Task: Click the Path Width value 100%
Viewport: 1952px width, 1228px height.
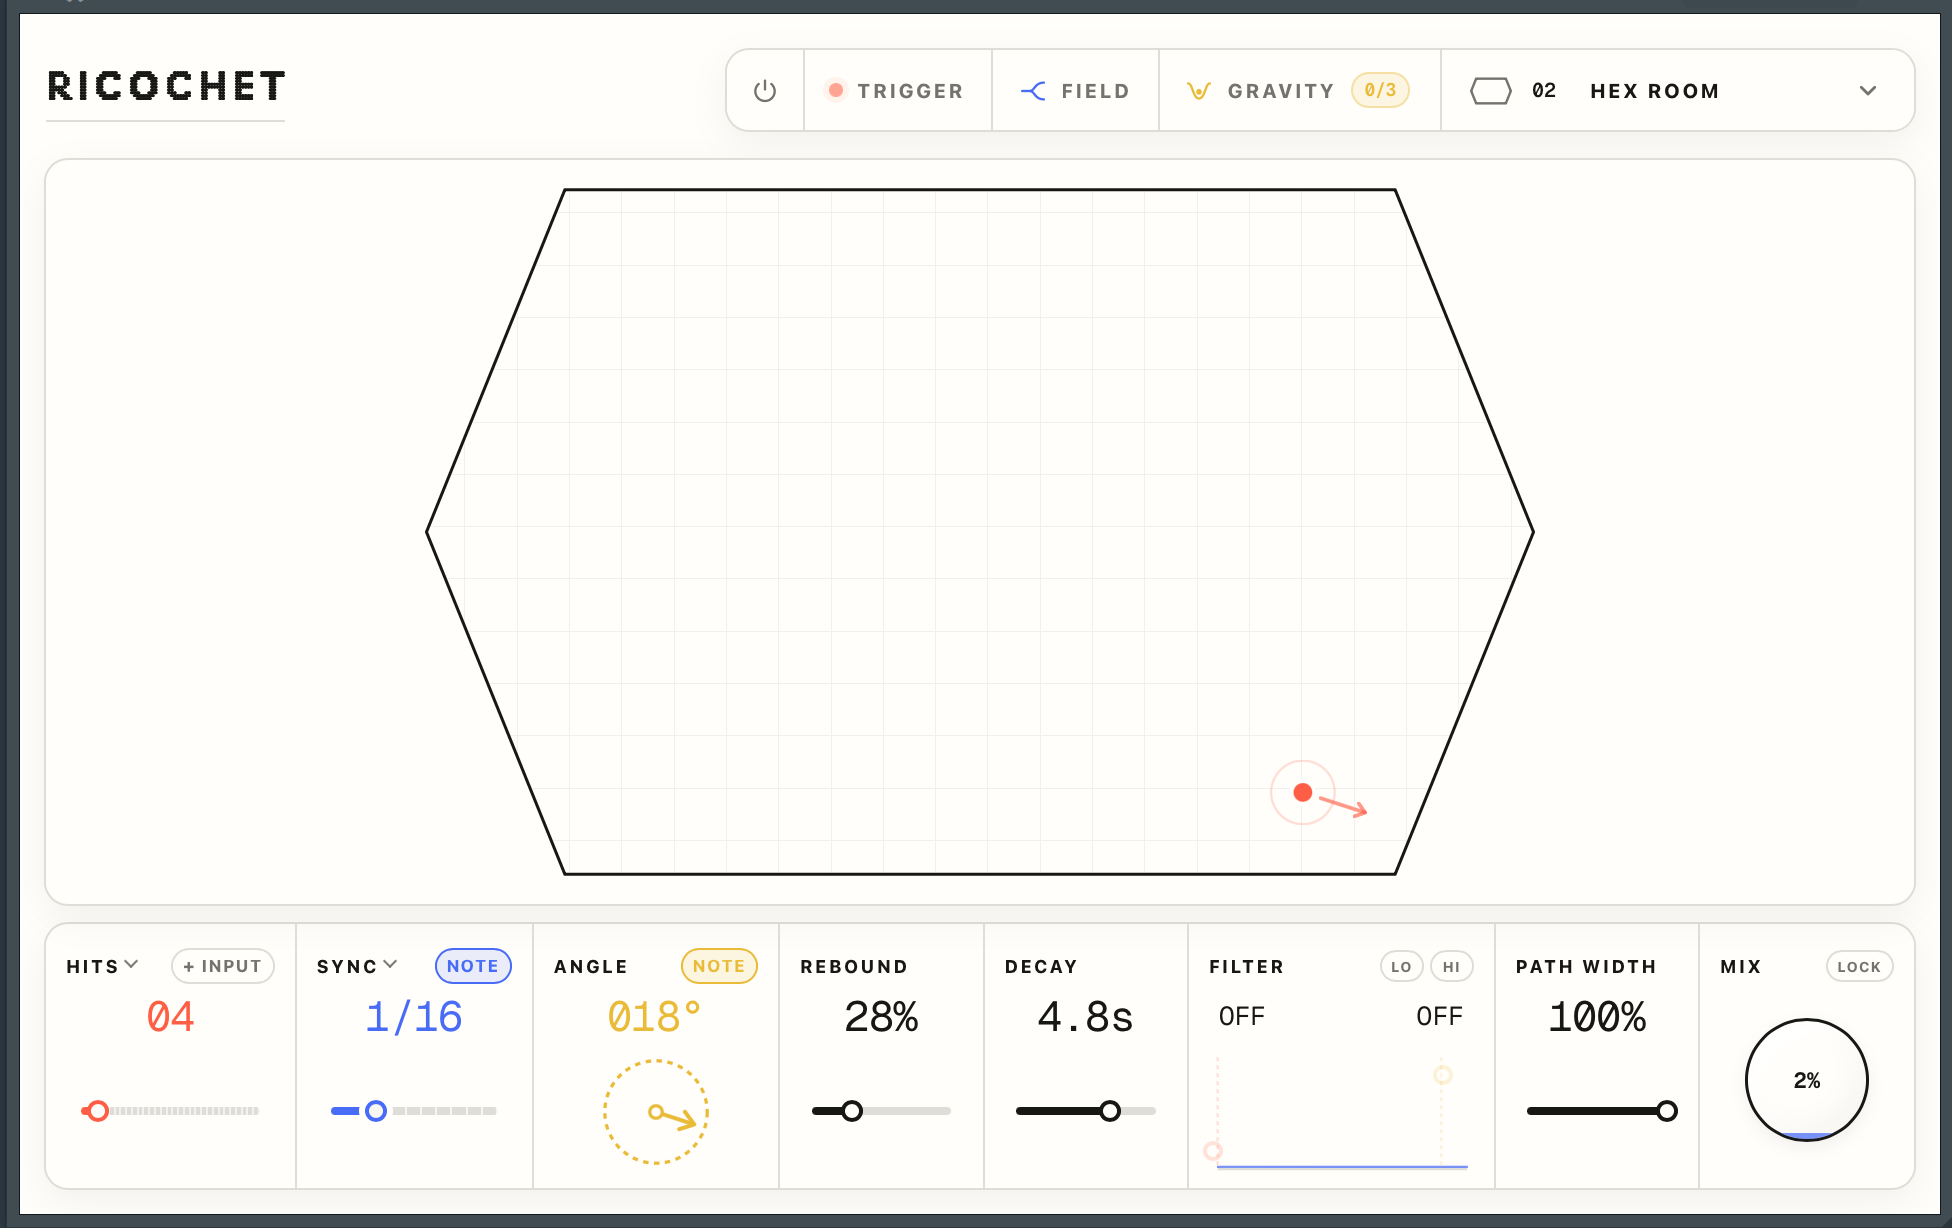Action: coord(1597,1018)
